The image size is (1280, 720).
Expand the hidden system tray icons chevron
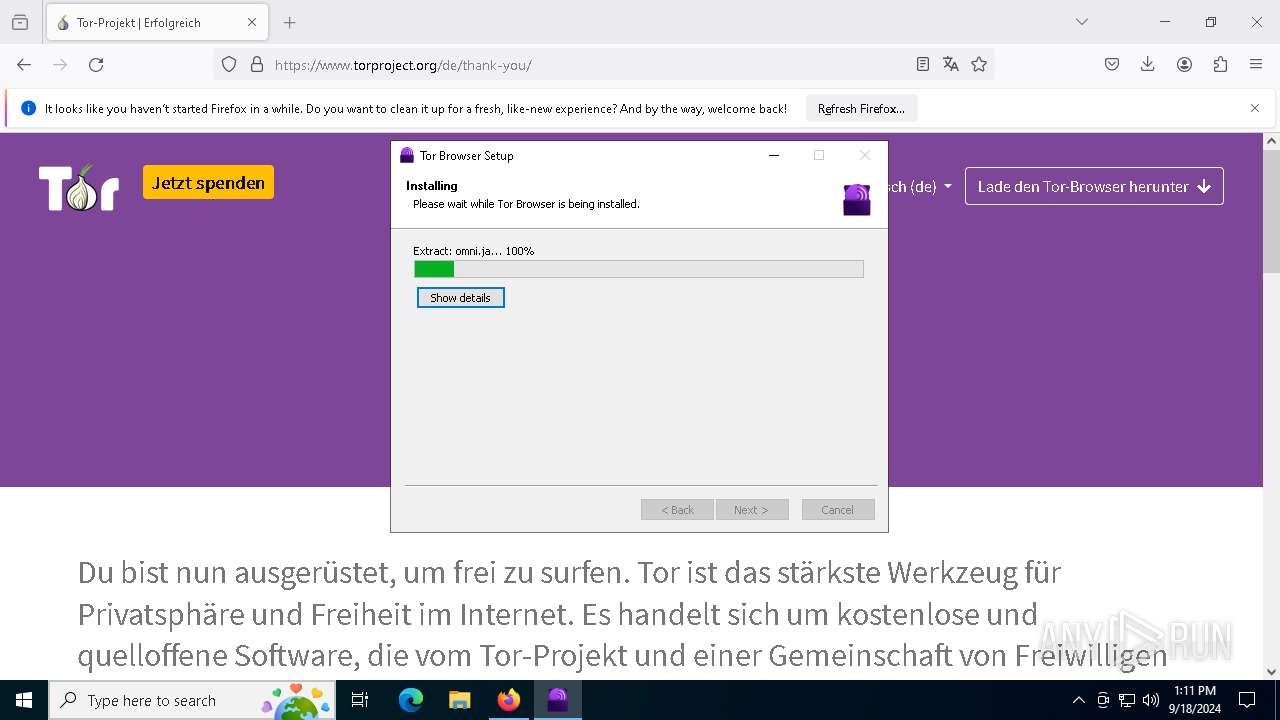point(1078,700)
